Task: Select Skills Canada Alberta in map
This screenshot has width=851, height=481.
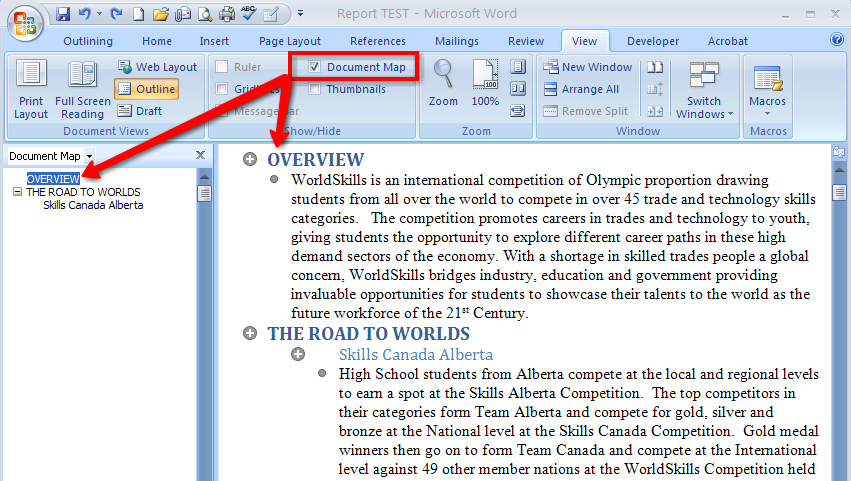Action: point(93,205)
